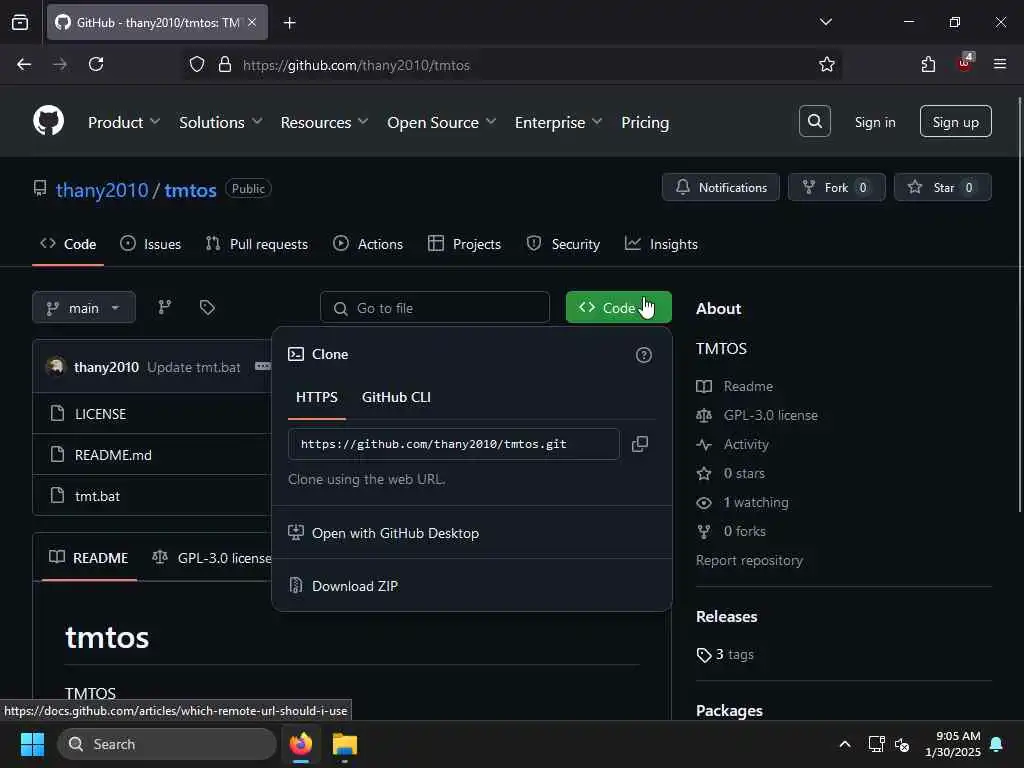Click the Firefox taskbar icon
Viewport: 1024px width, 768px height.
[x=301, y=744]
